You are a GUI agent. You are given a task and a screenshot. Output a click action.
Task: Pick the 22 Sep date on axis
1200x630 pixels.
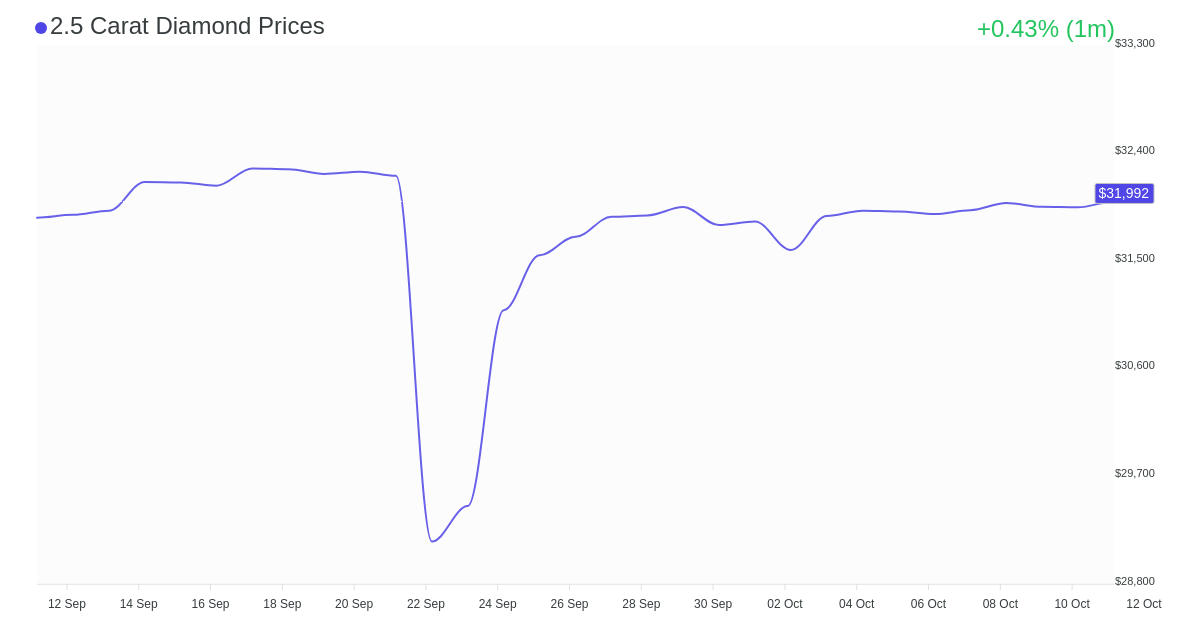click(x=426, y=604)
